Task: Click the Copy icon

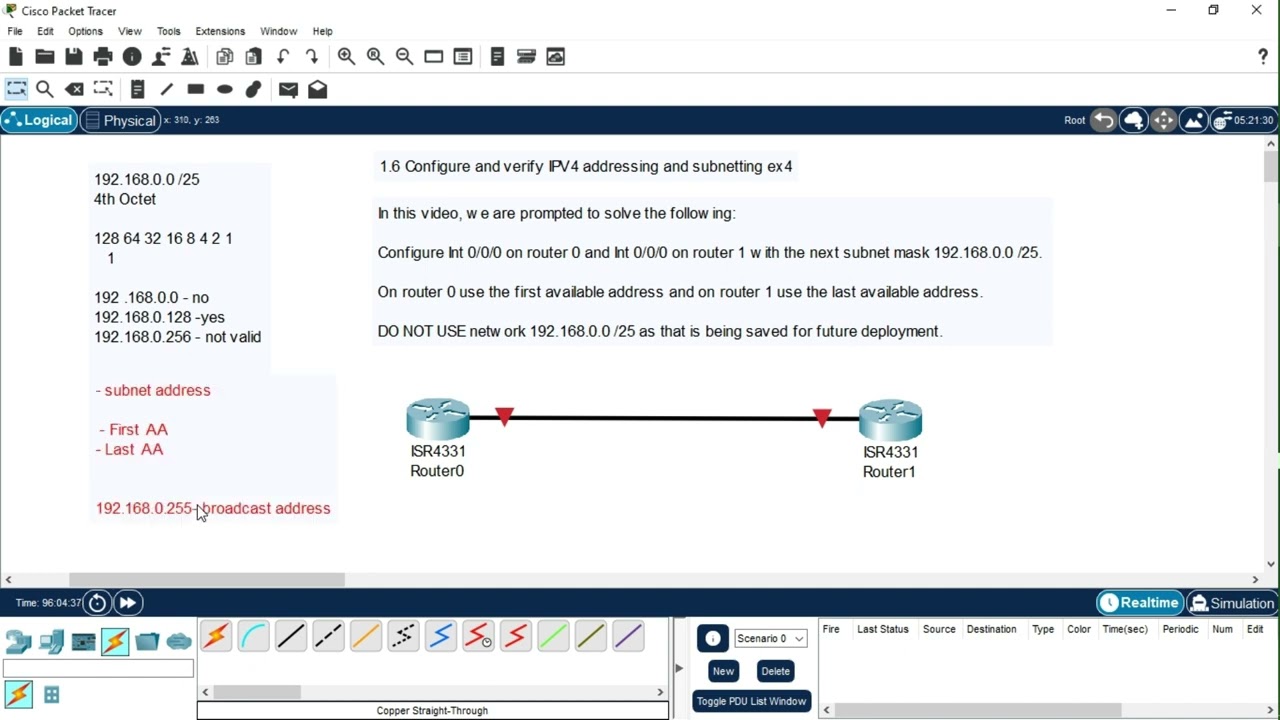Action: pos(225,57)
